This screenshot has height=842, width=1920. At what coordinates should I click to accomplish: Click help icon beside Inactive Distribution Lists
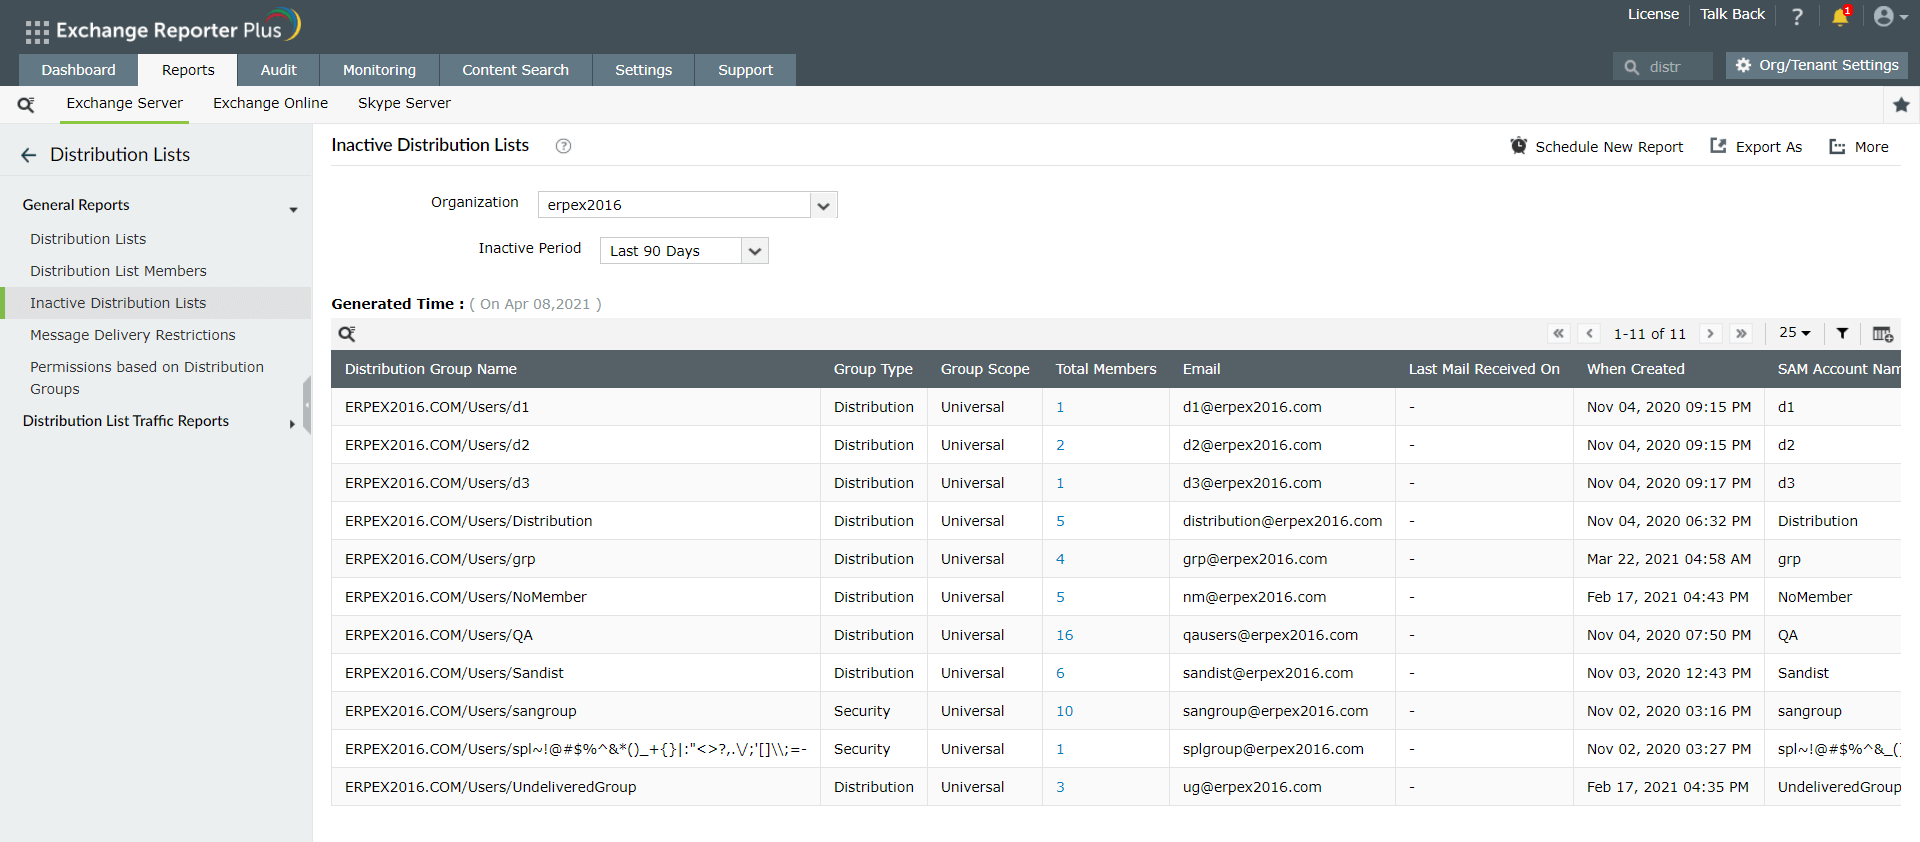[563, 146]
